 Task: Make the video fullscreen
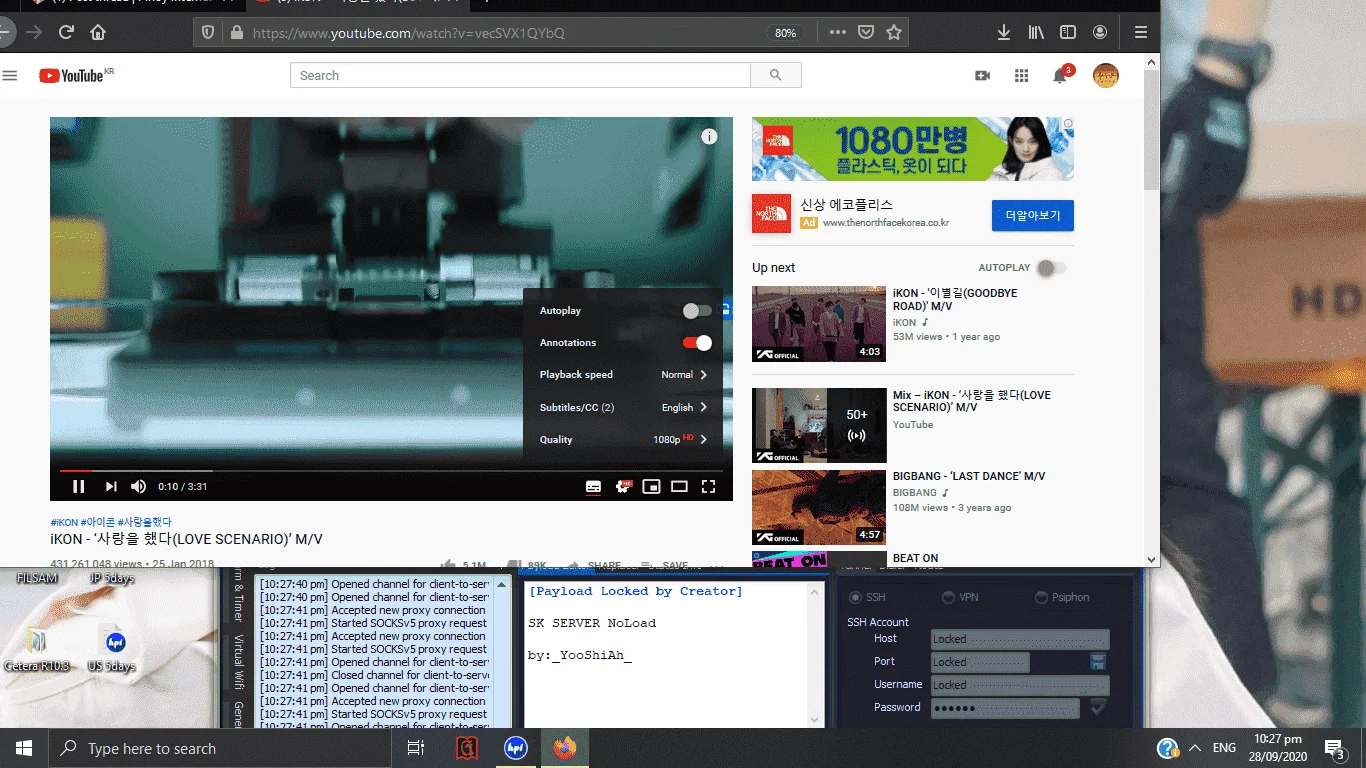click(x=708, y=487)
